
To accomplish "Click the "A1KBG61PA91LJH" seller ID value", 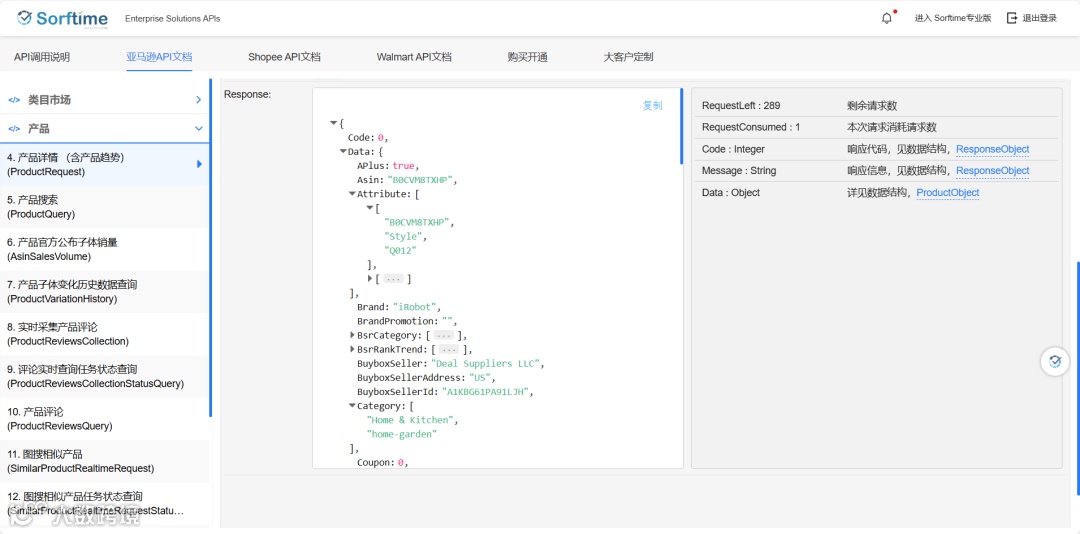I will [x=486, y=391].
